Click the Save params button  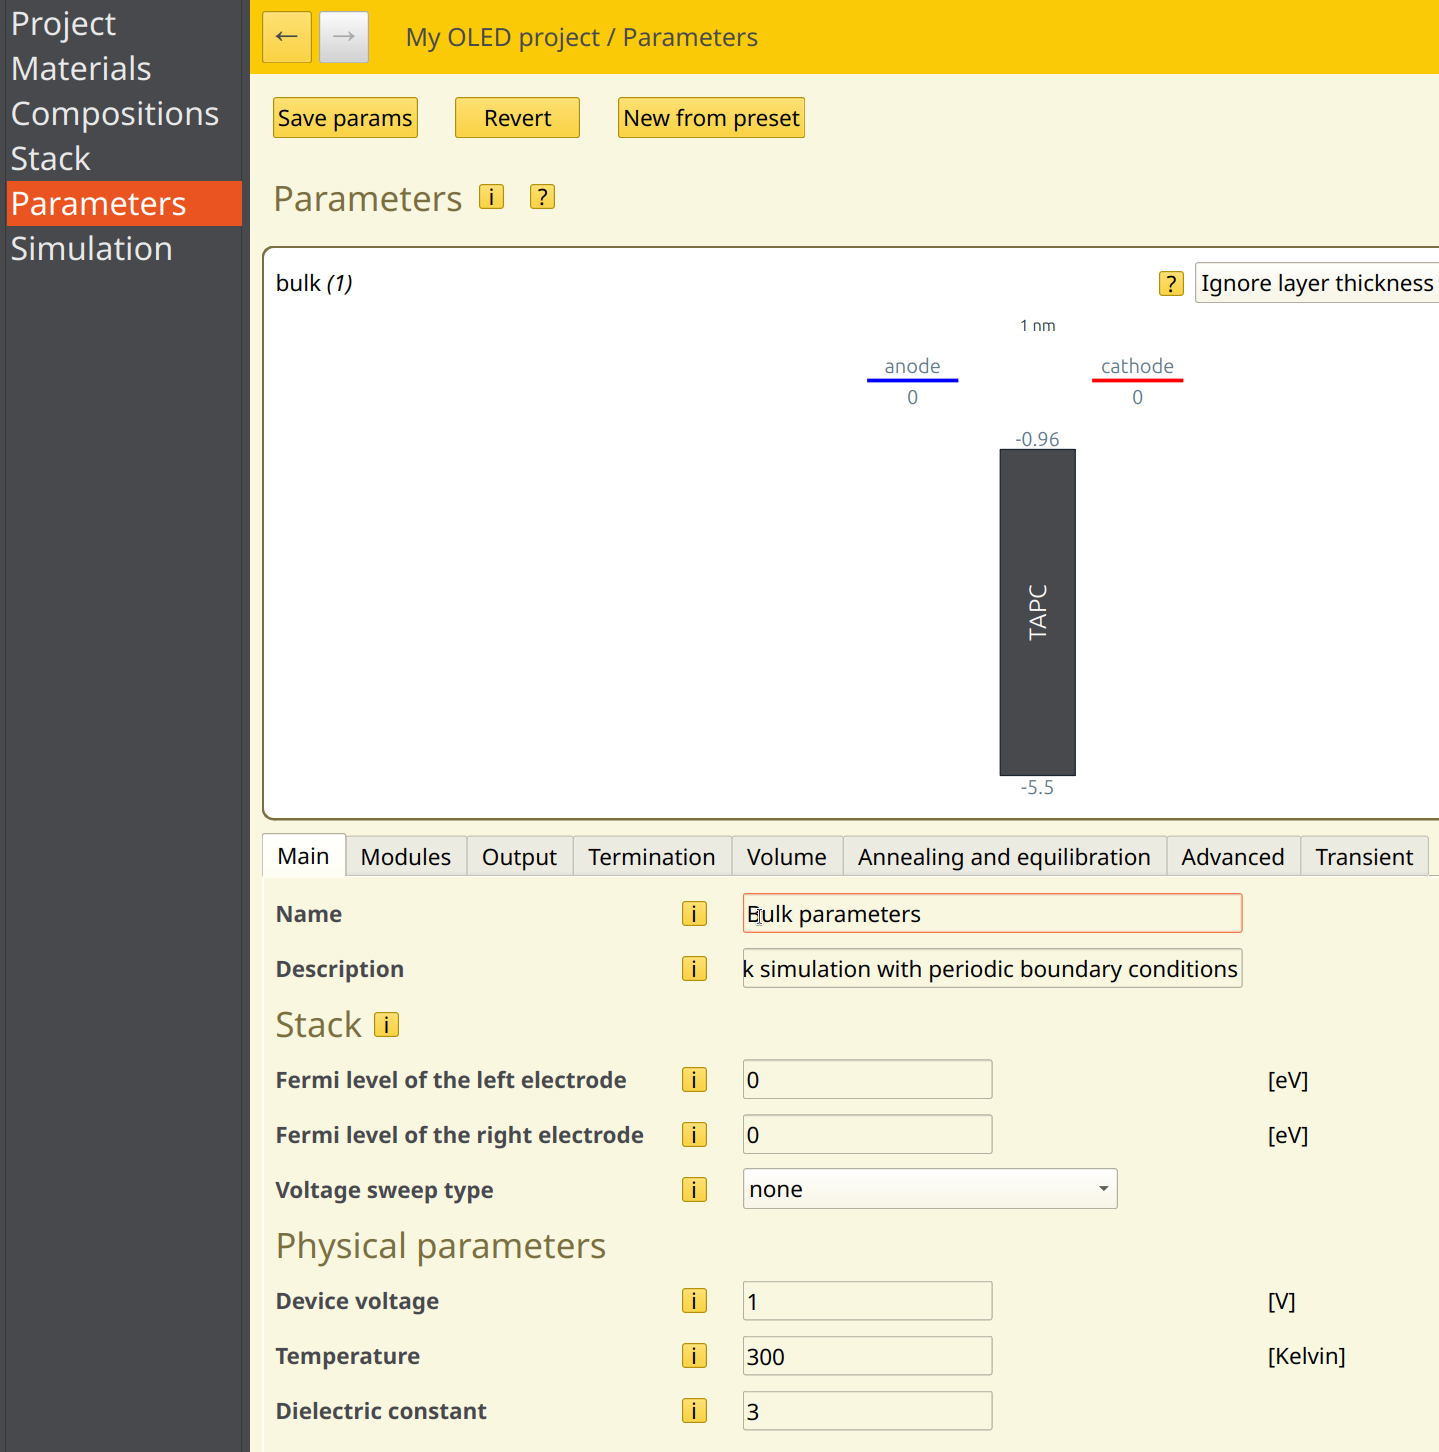click(x=345, y=118)
